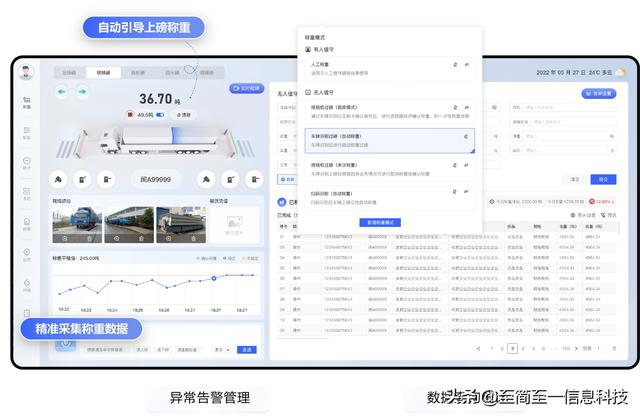Click the 无人值守 section header in popup

[320, 93]
